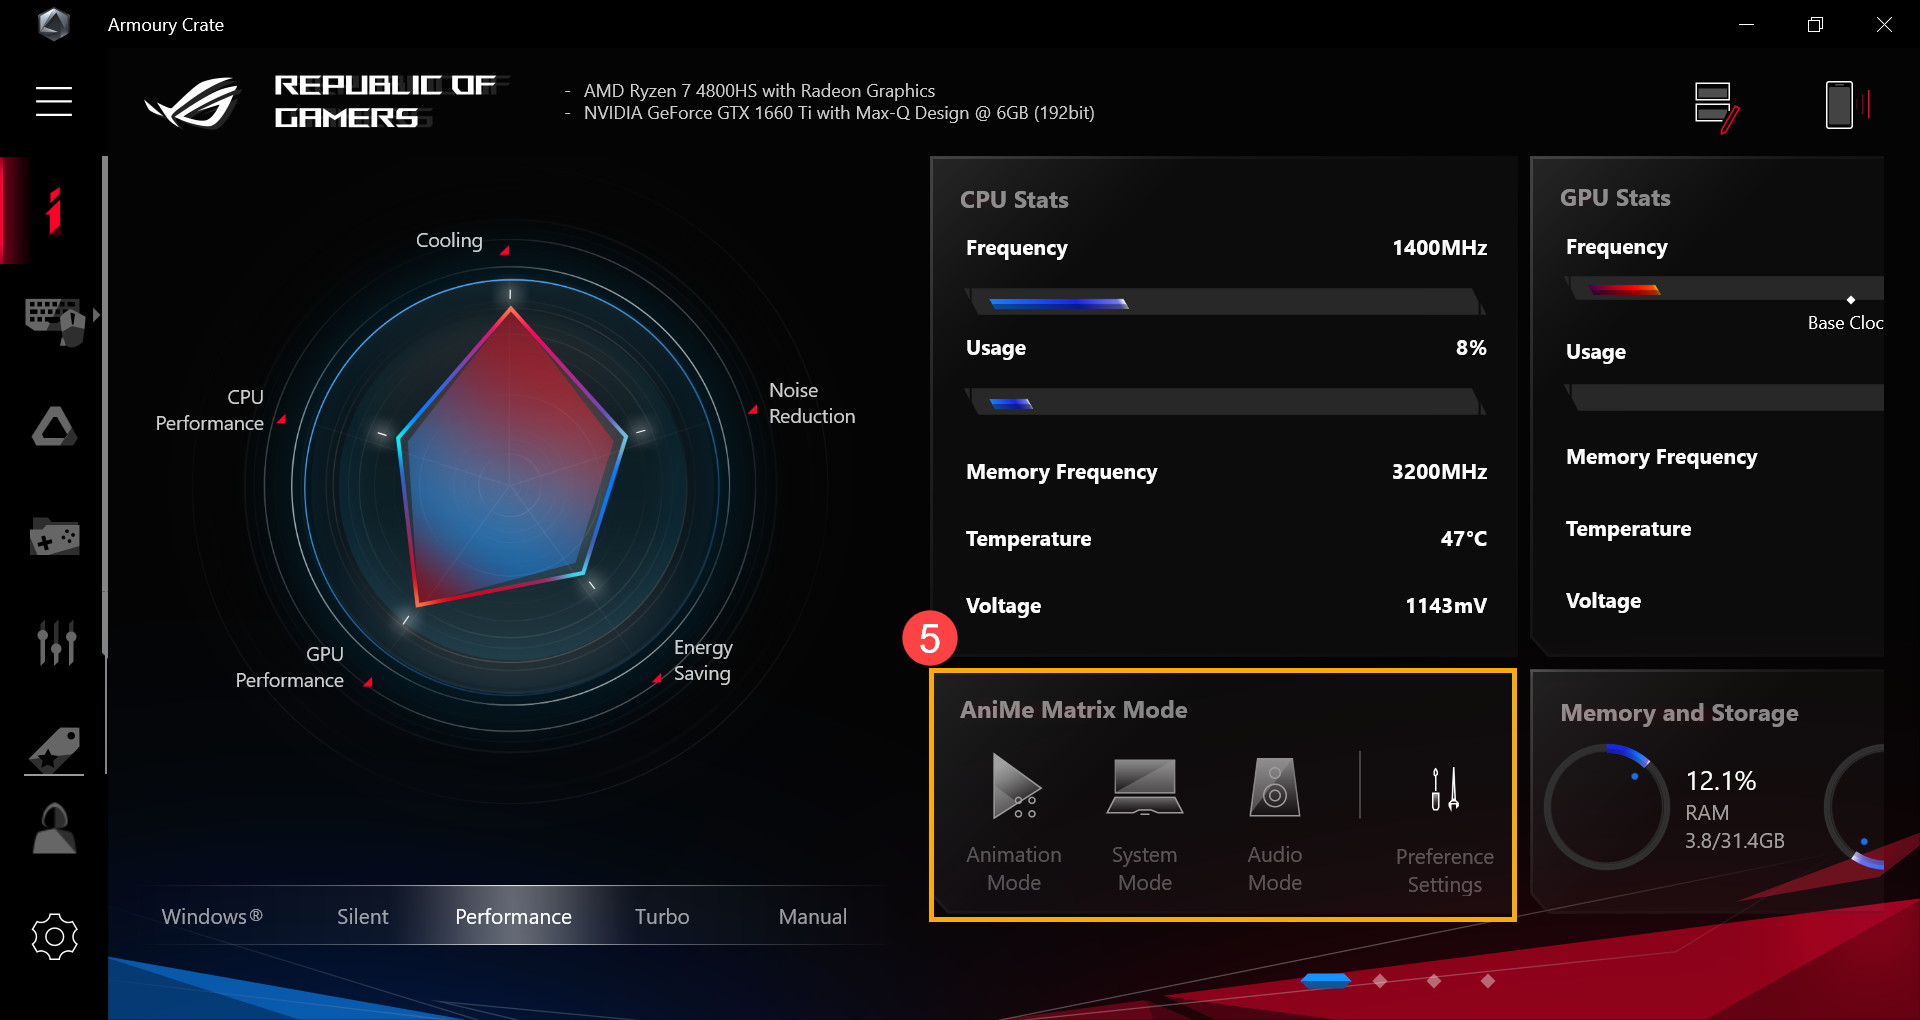Screen dimensions: 1920x1020
Task: Click the 1143mV CPU voltage value
Action: click(x=1445, y=605)
